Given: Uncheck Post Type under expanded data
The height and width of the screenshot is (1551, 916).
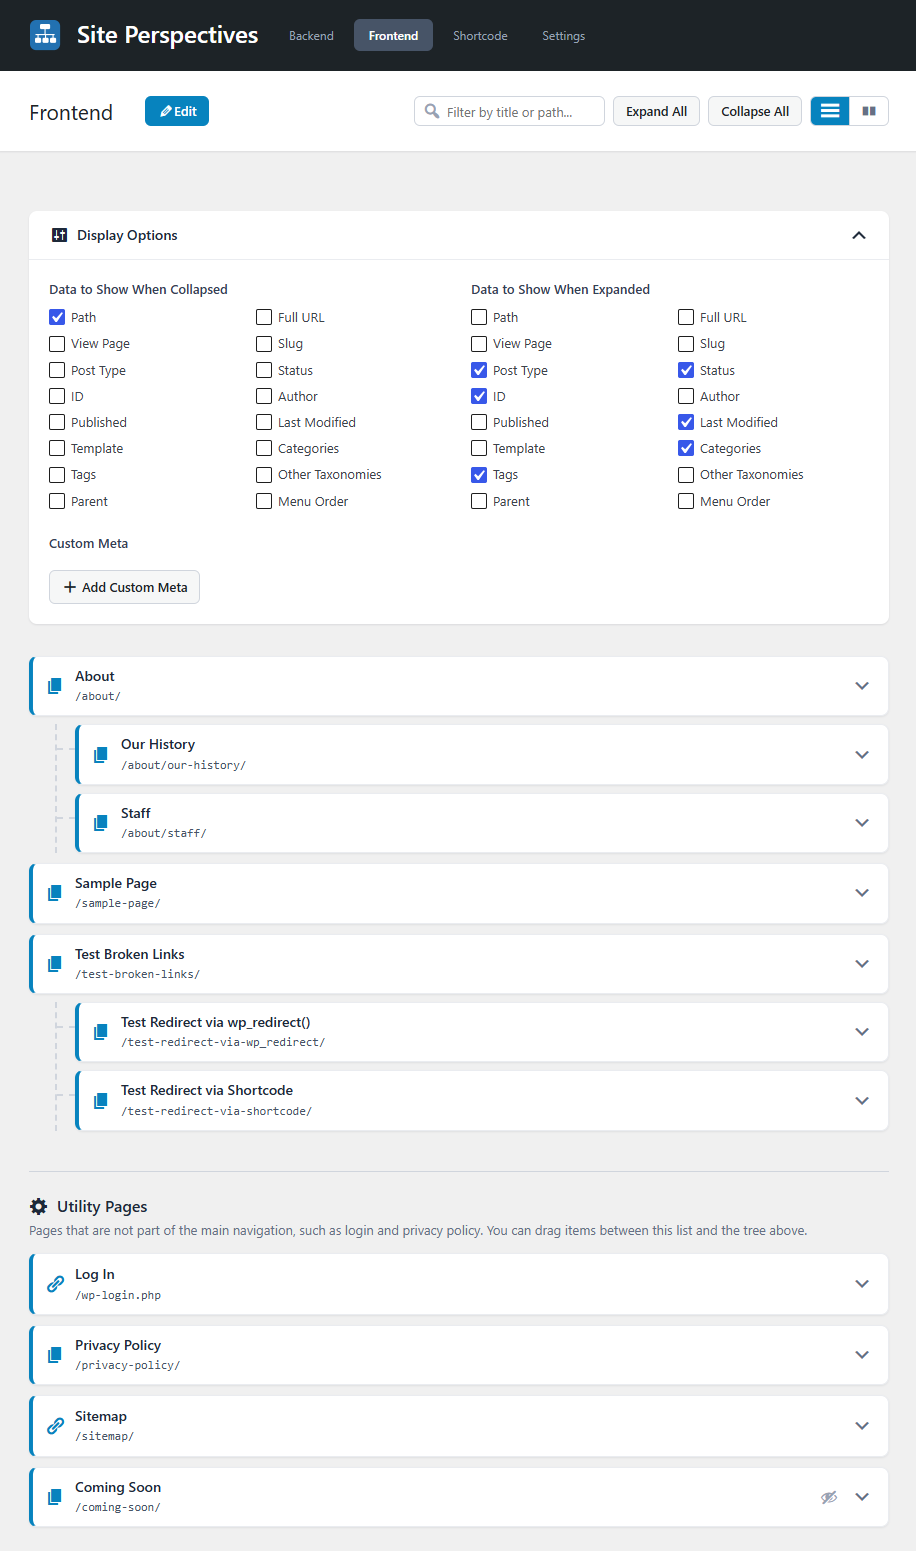Looking at the screenshot, I should point(479,370).
